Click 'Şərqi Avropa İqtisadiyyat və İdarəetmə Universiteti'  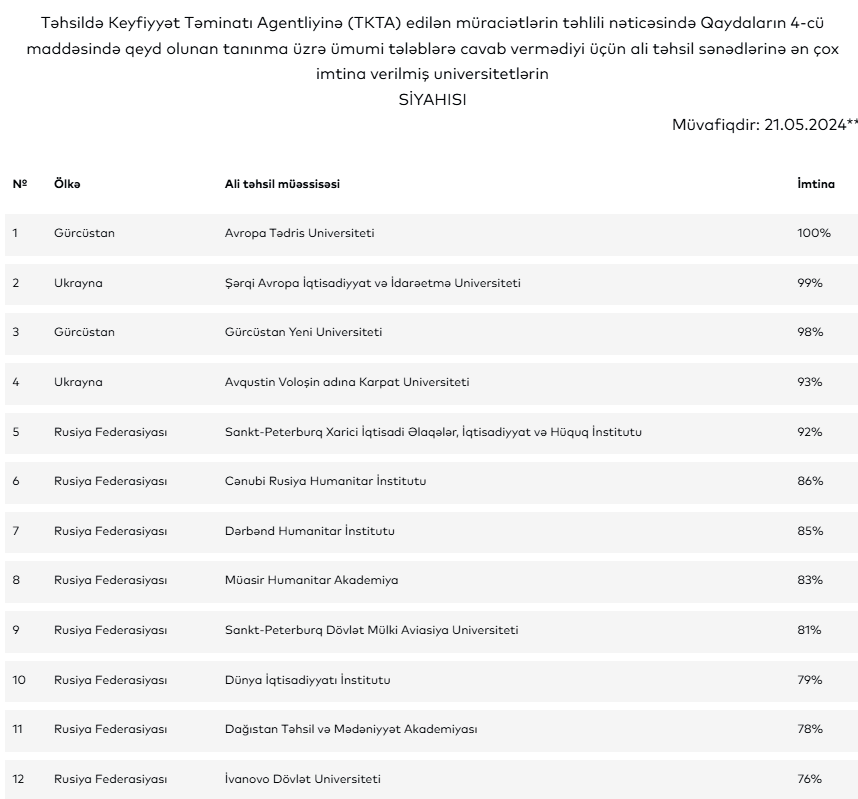372,283
